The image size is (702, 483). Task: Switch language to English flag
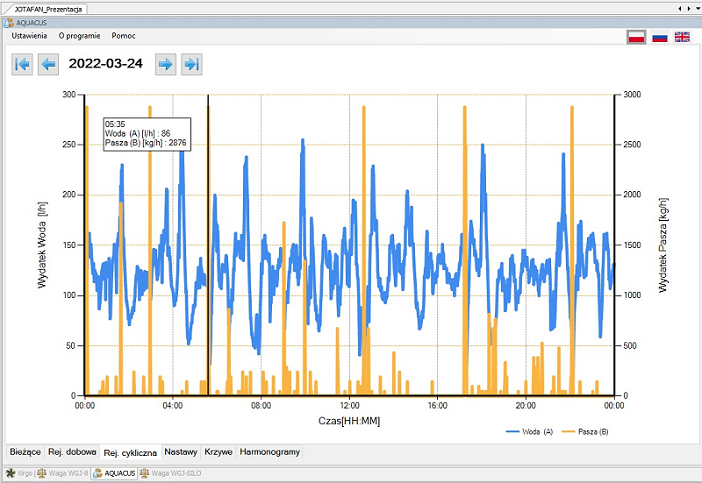pos(682,37)
